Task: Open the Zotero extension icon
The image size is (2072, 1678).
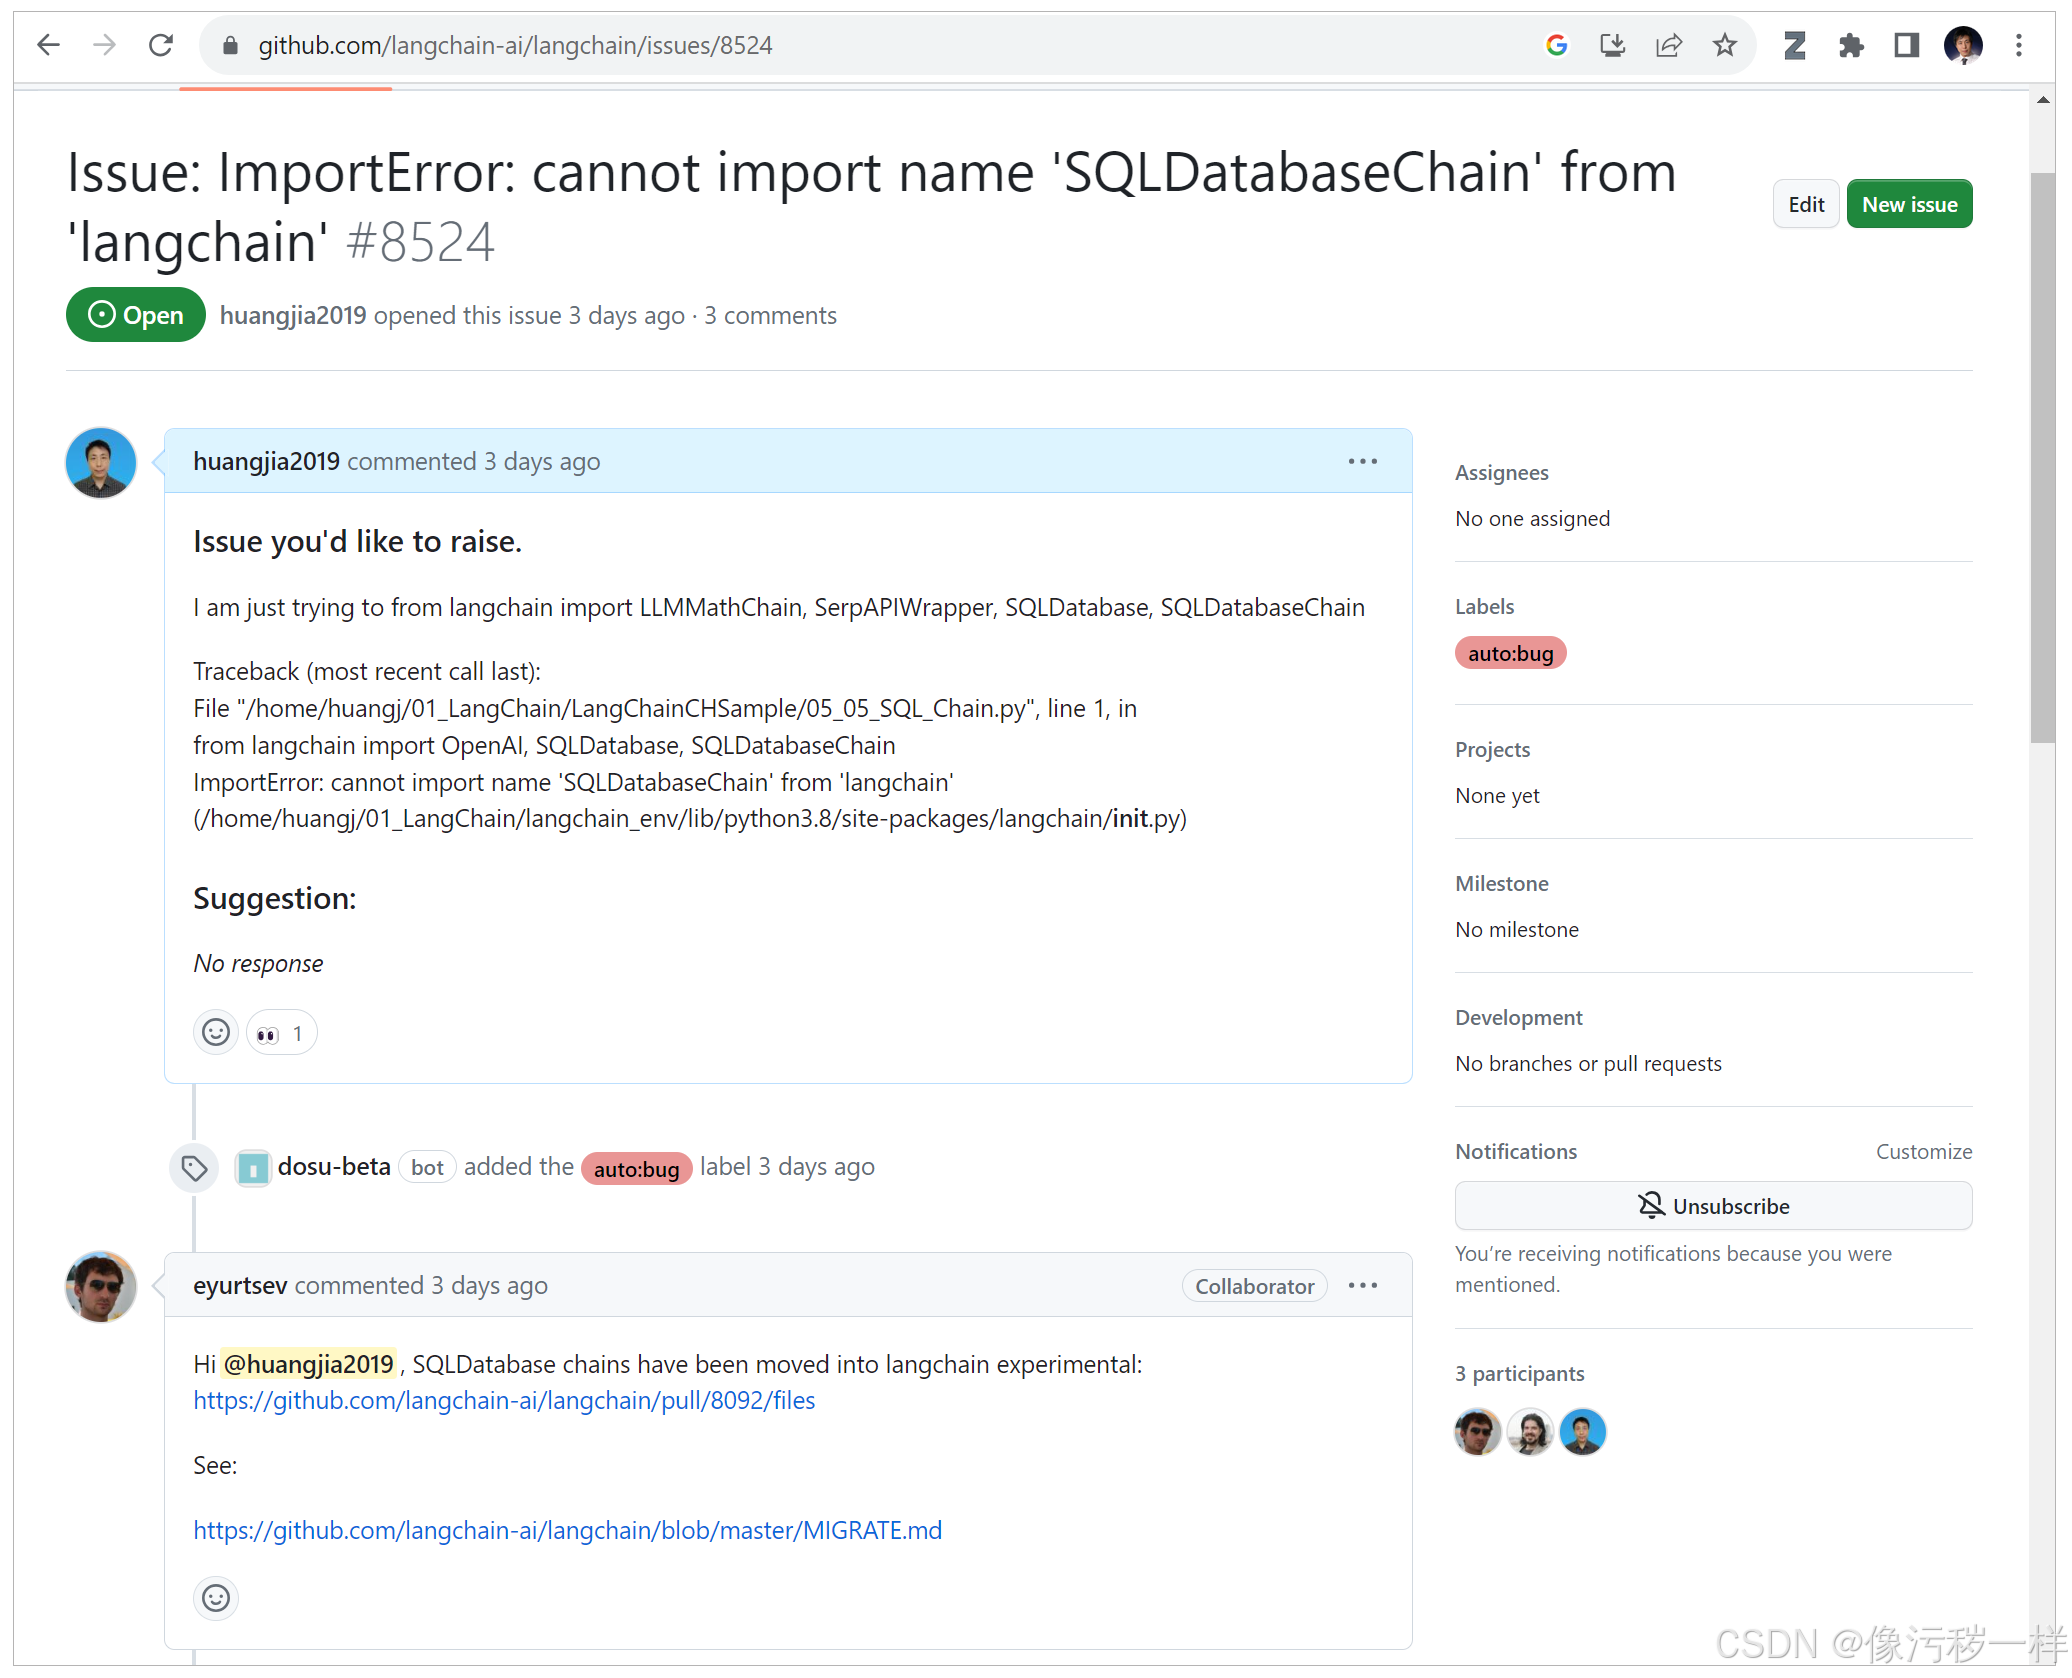Action: pyautogui.click(x=1795, y=45)
